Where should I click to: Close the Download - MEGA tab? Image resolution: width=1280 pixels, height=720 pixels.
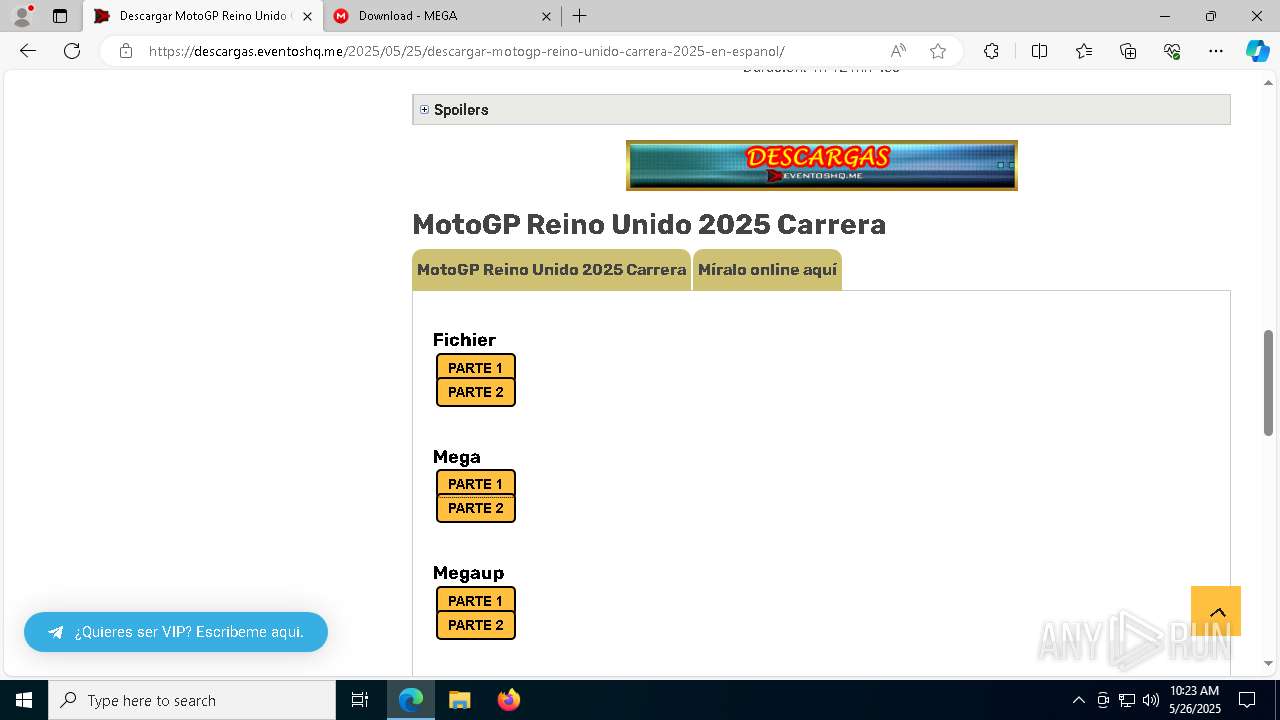pyautogui.click(x=546, y=16)
